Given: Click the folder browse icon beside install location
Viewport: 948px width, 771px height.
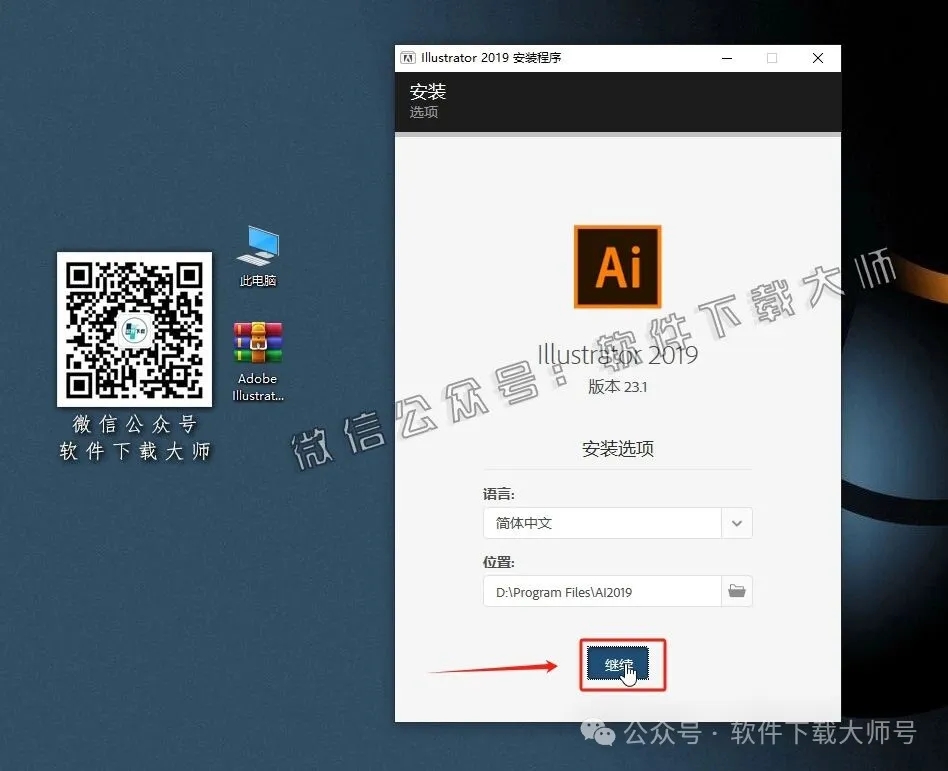Looking at the screenshot, I should [x=737, y=591].
